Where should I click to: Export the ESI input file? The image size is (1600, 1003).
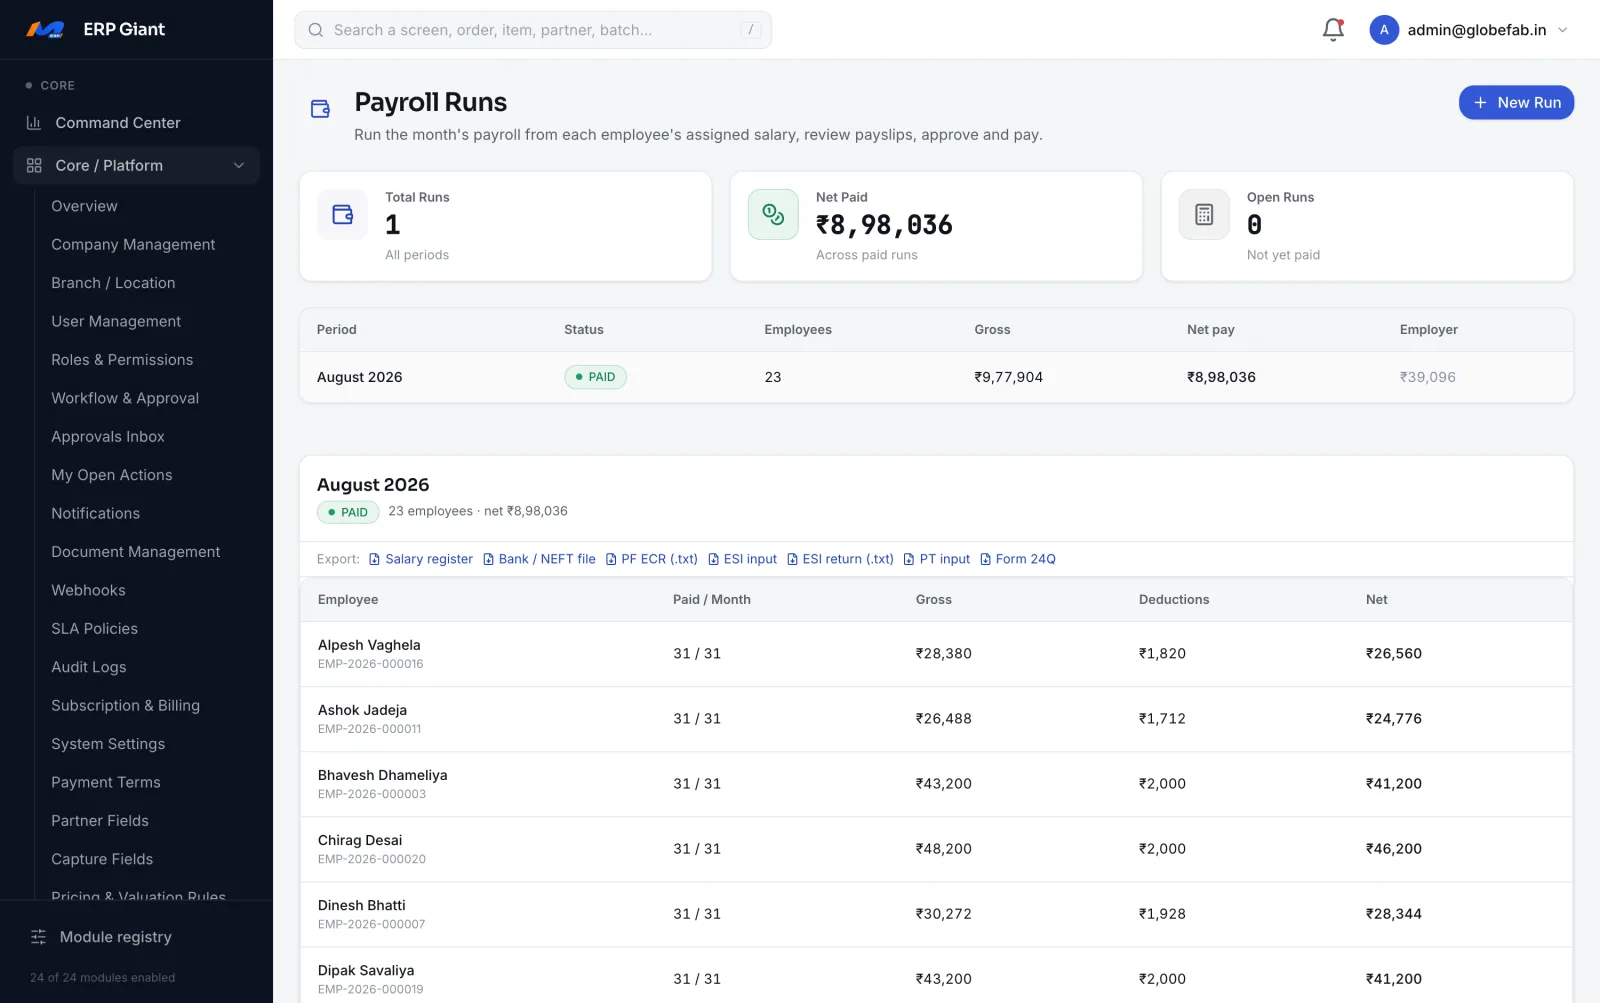(x=743, y=559)
